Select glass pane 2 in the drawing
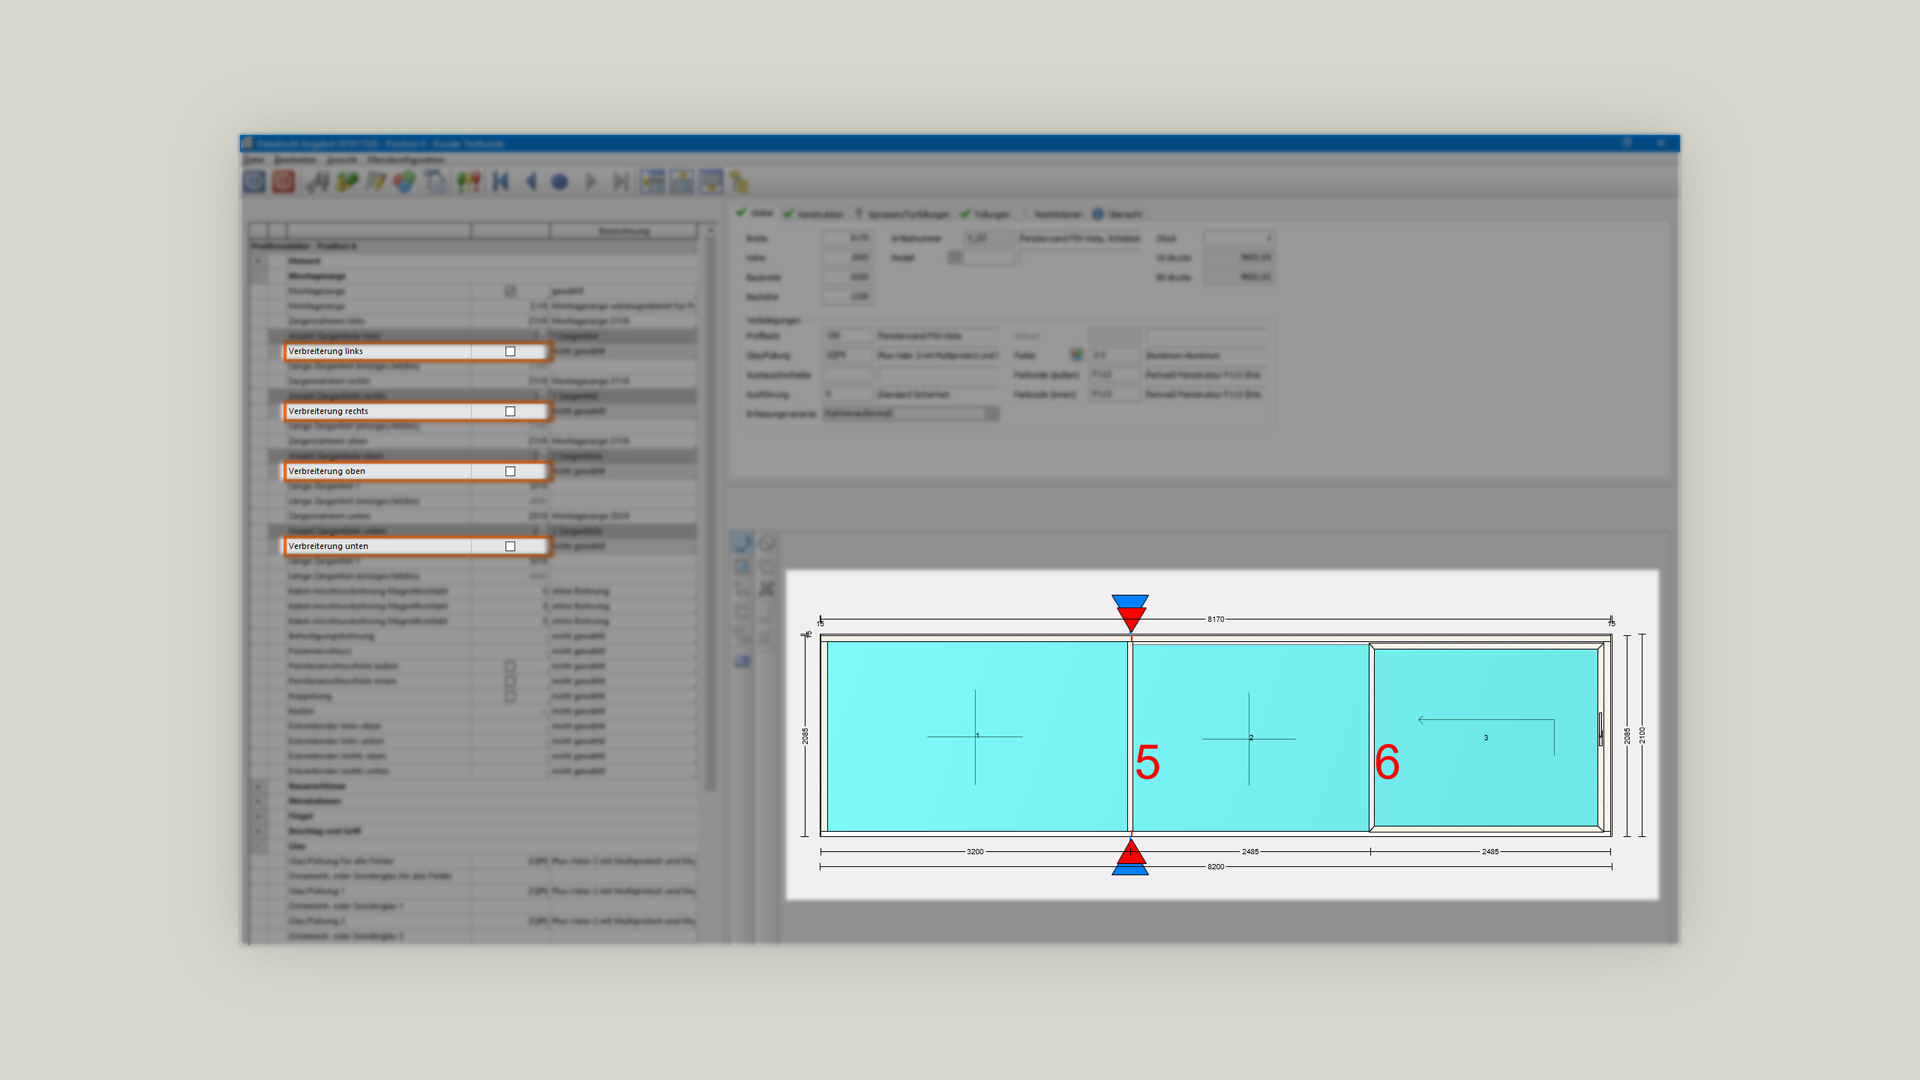 pos(1250,737)
